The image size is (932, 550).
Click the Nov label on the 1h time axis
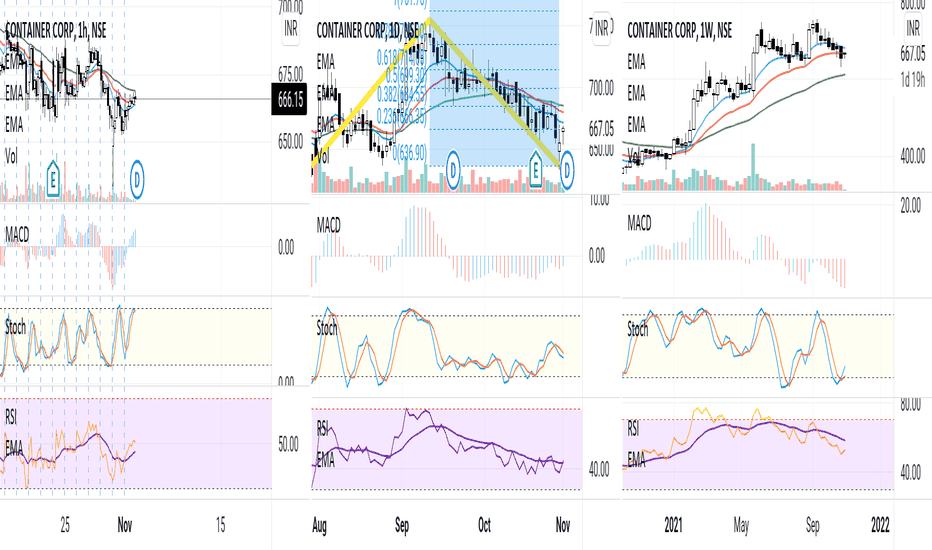125,525
